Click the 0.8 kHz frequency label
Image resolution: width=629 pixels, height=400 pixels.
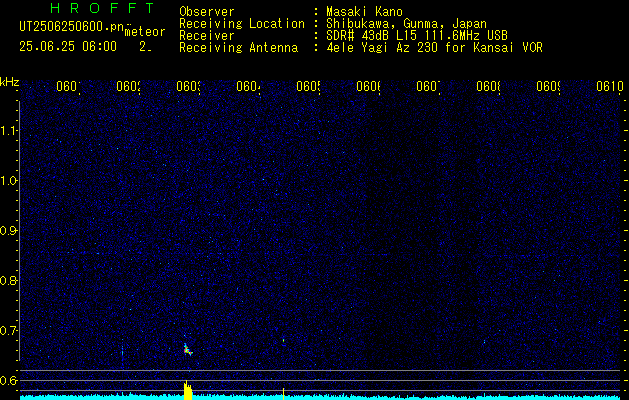(x=9, y=280)
